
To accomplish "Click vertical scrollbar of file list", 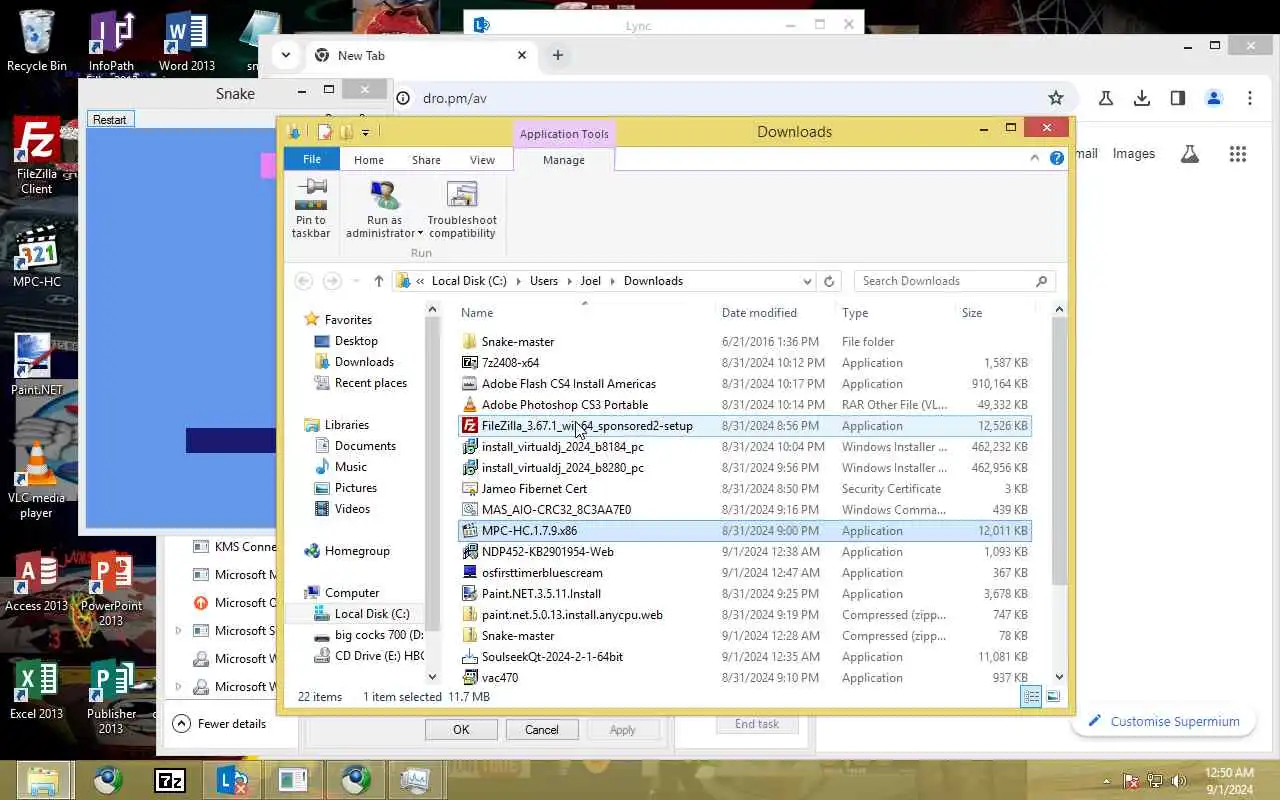I will [x=1059, y=450].
